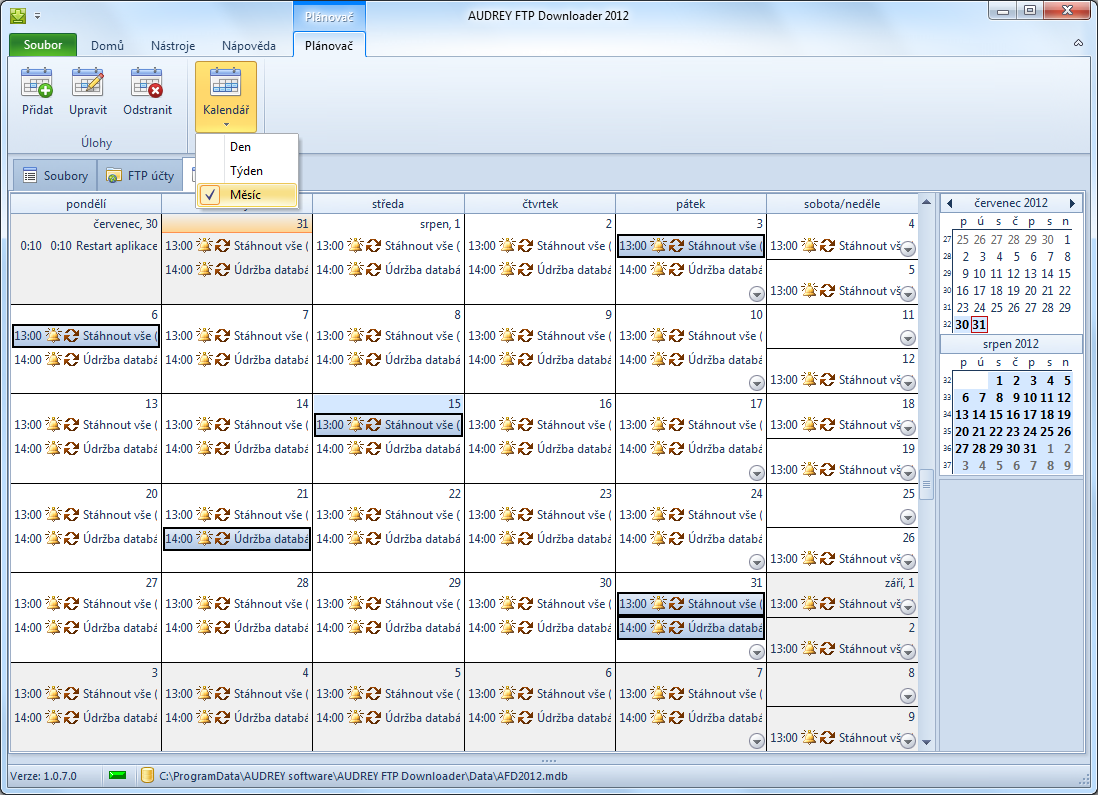The image size is (1098, 795).
Task: Expand hidden events on August 25
Action: [907, 517]
